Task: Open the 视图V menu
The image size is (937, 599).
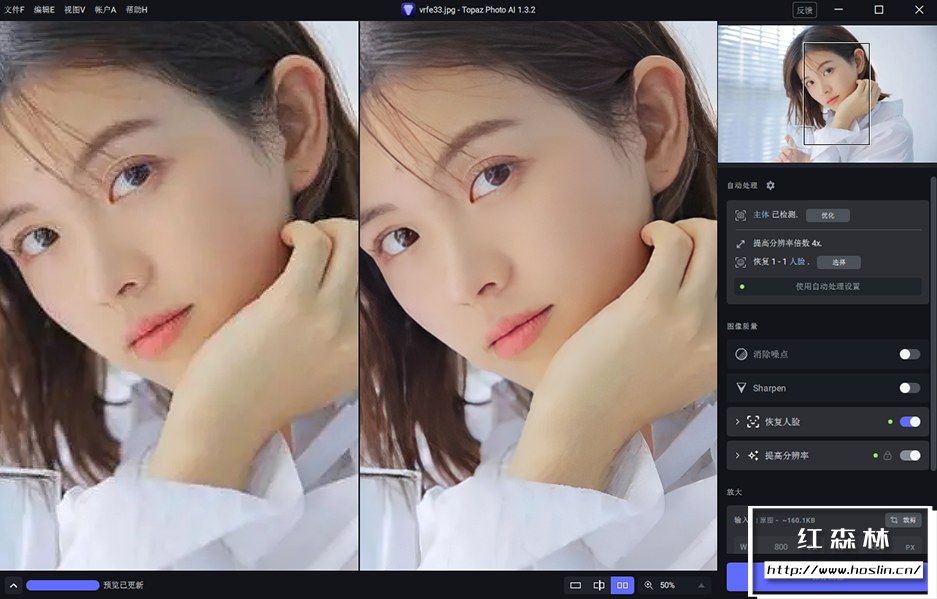Action: (75, 10)
